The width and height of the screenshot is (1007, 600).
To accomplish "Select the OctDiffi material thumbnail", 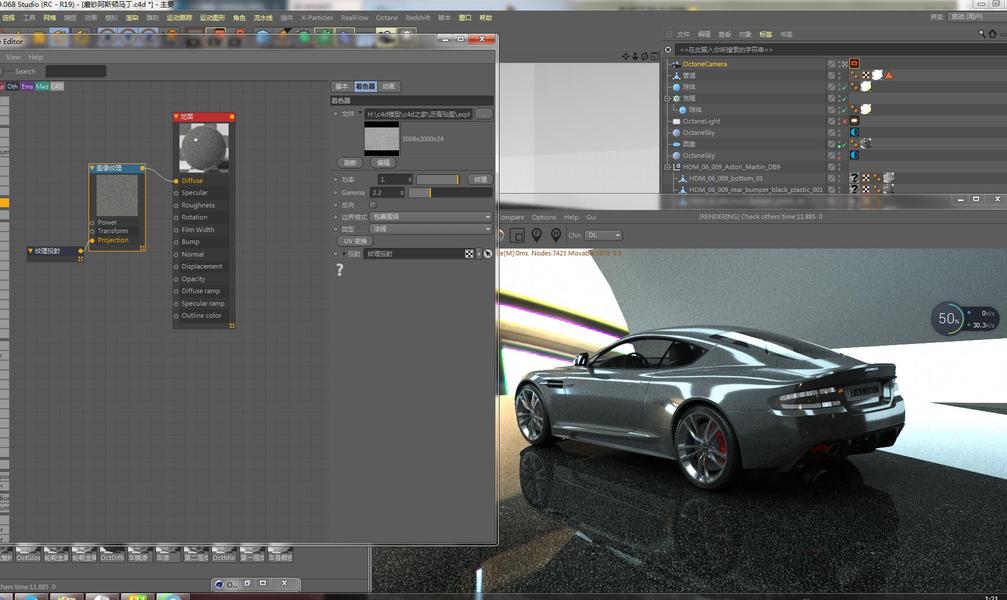I will [x=112, y=553].
